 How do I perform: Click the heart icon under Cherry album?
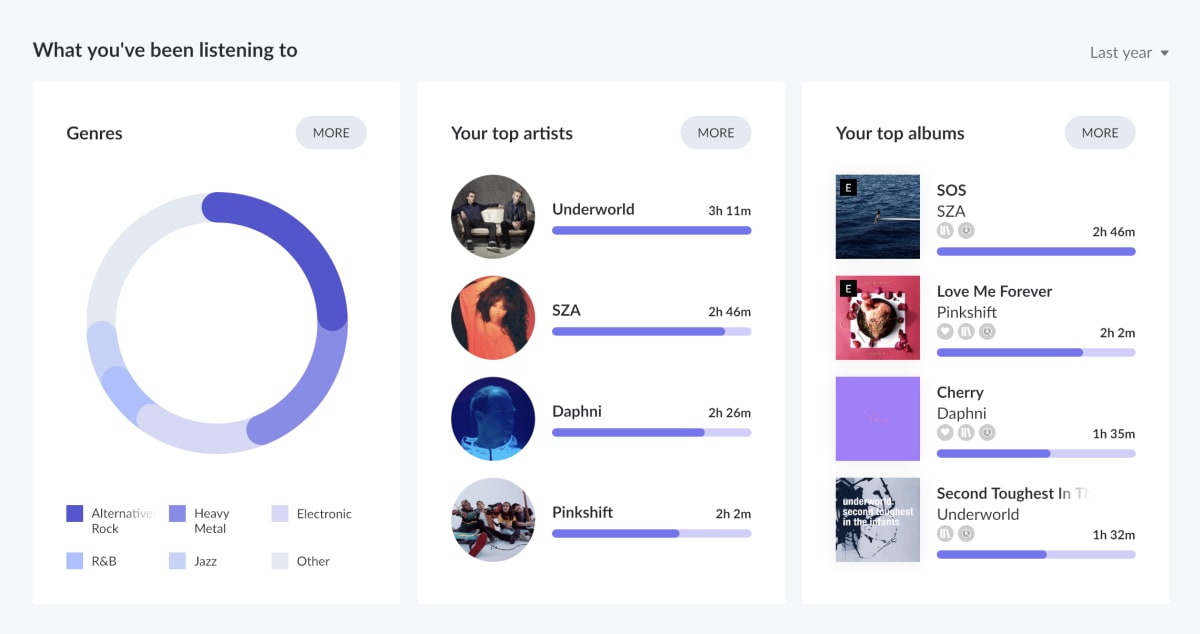(x=945, y=432)
